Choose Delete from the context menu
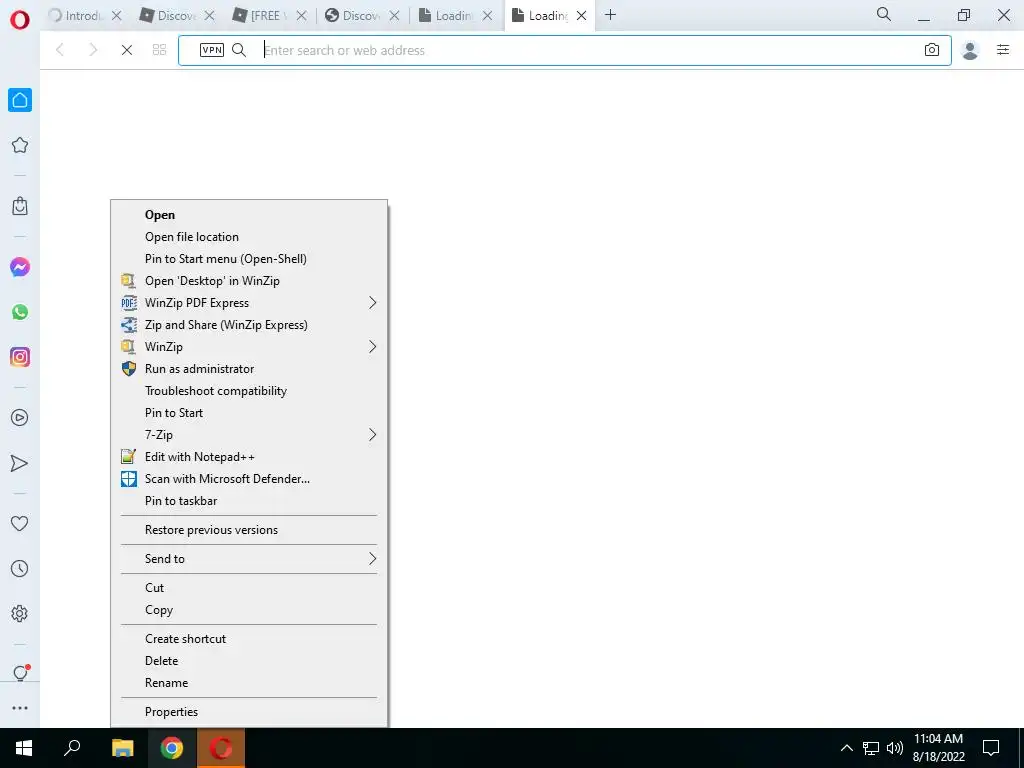1024x768 pixels. (x=249, y=661)
